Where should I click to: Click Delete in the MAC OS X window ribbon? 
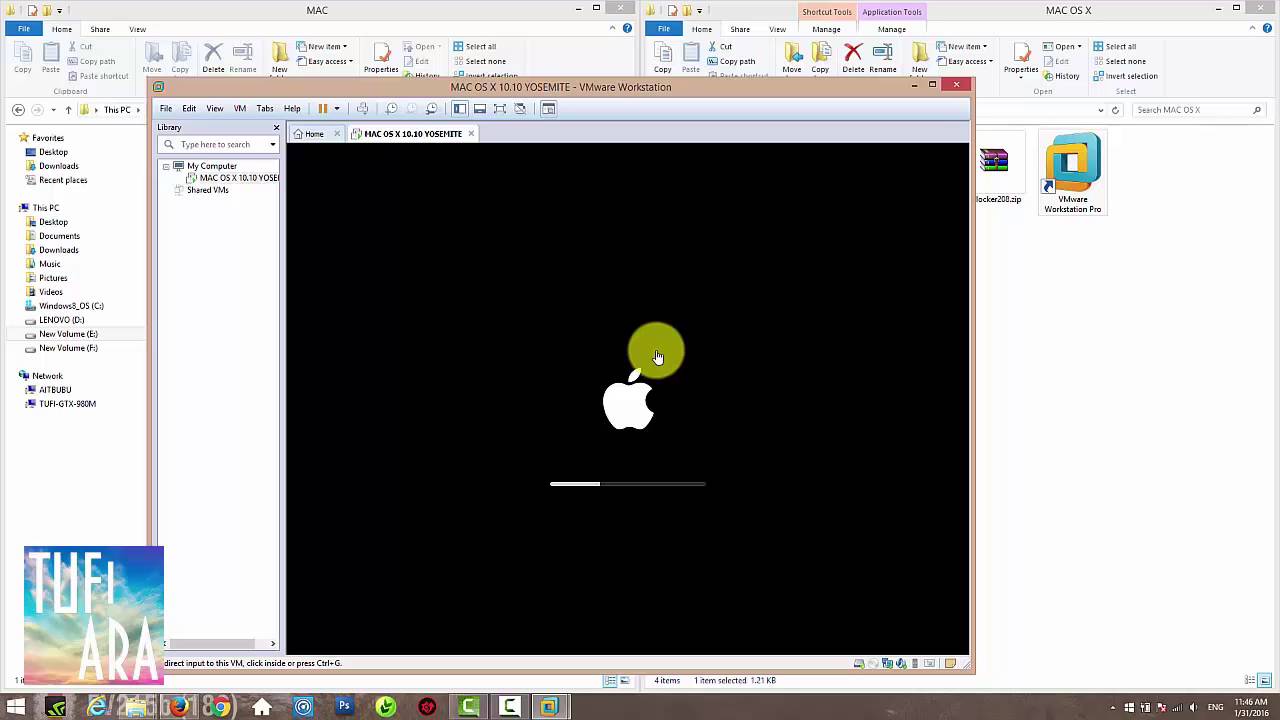(x=853, y=58)
